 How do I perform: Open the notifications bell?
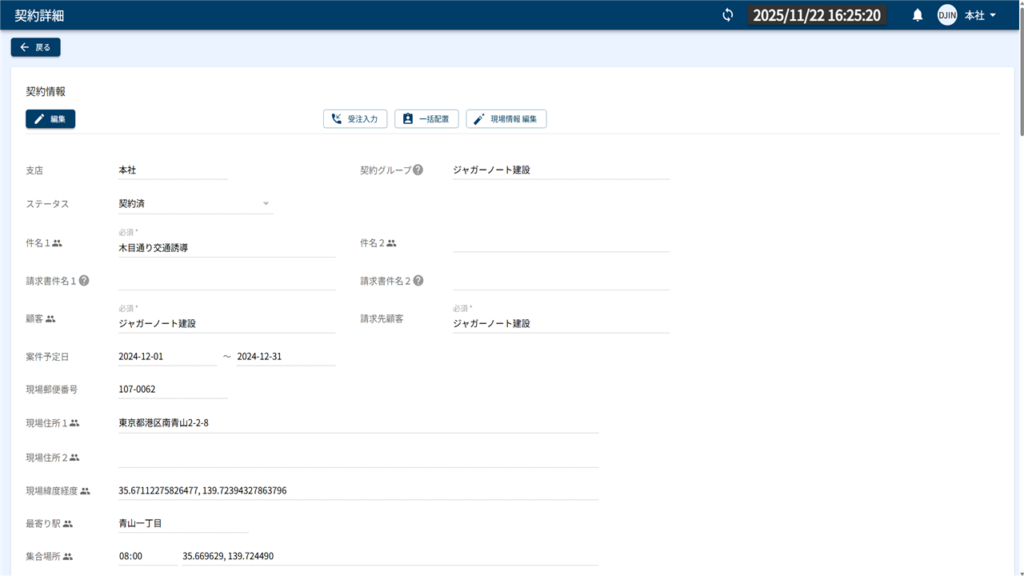(918, 15)
